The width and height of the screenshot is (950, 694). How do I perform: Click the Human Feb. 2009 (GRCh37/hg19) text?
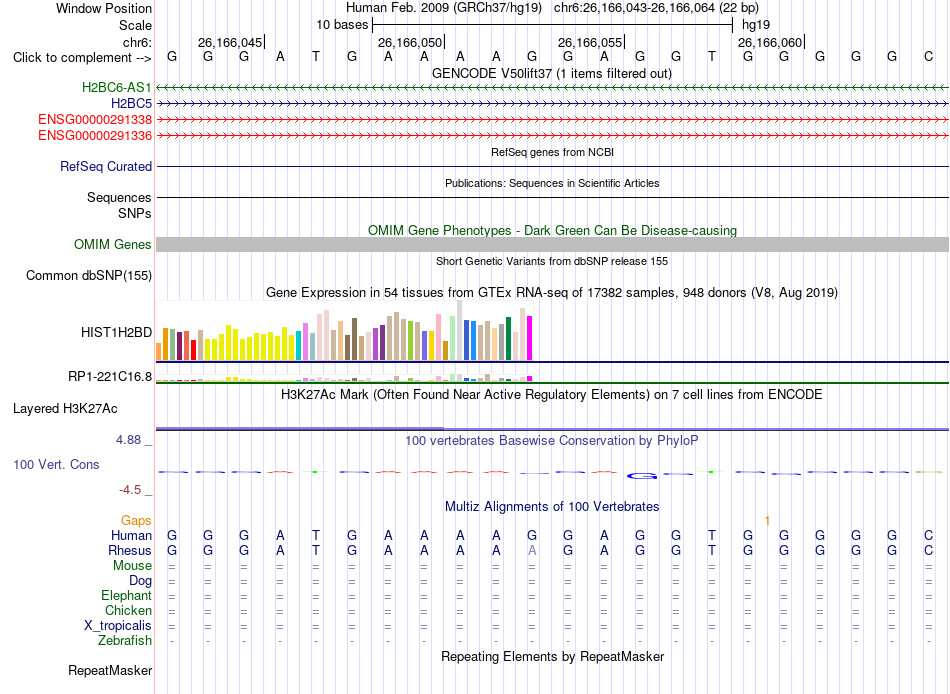[445, 8]
